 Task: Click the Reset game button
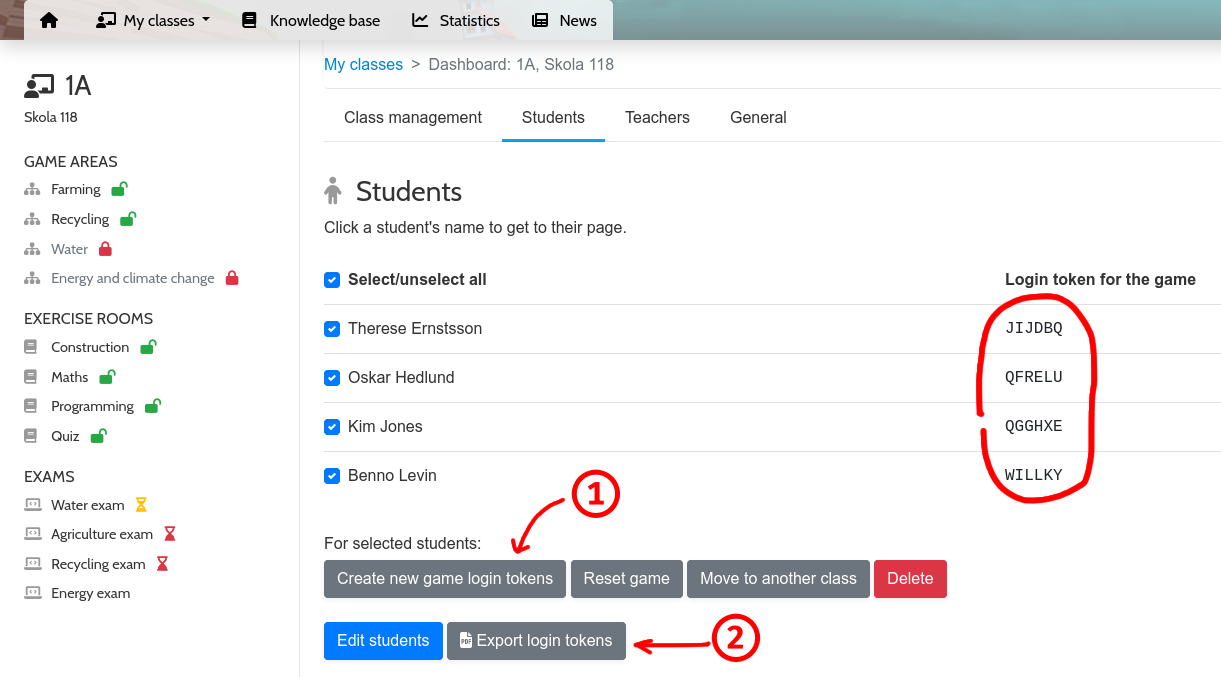pyautogui.click(x=626, y=579)
